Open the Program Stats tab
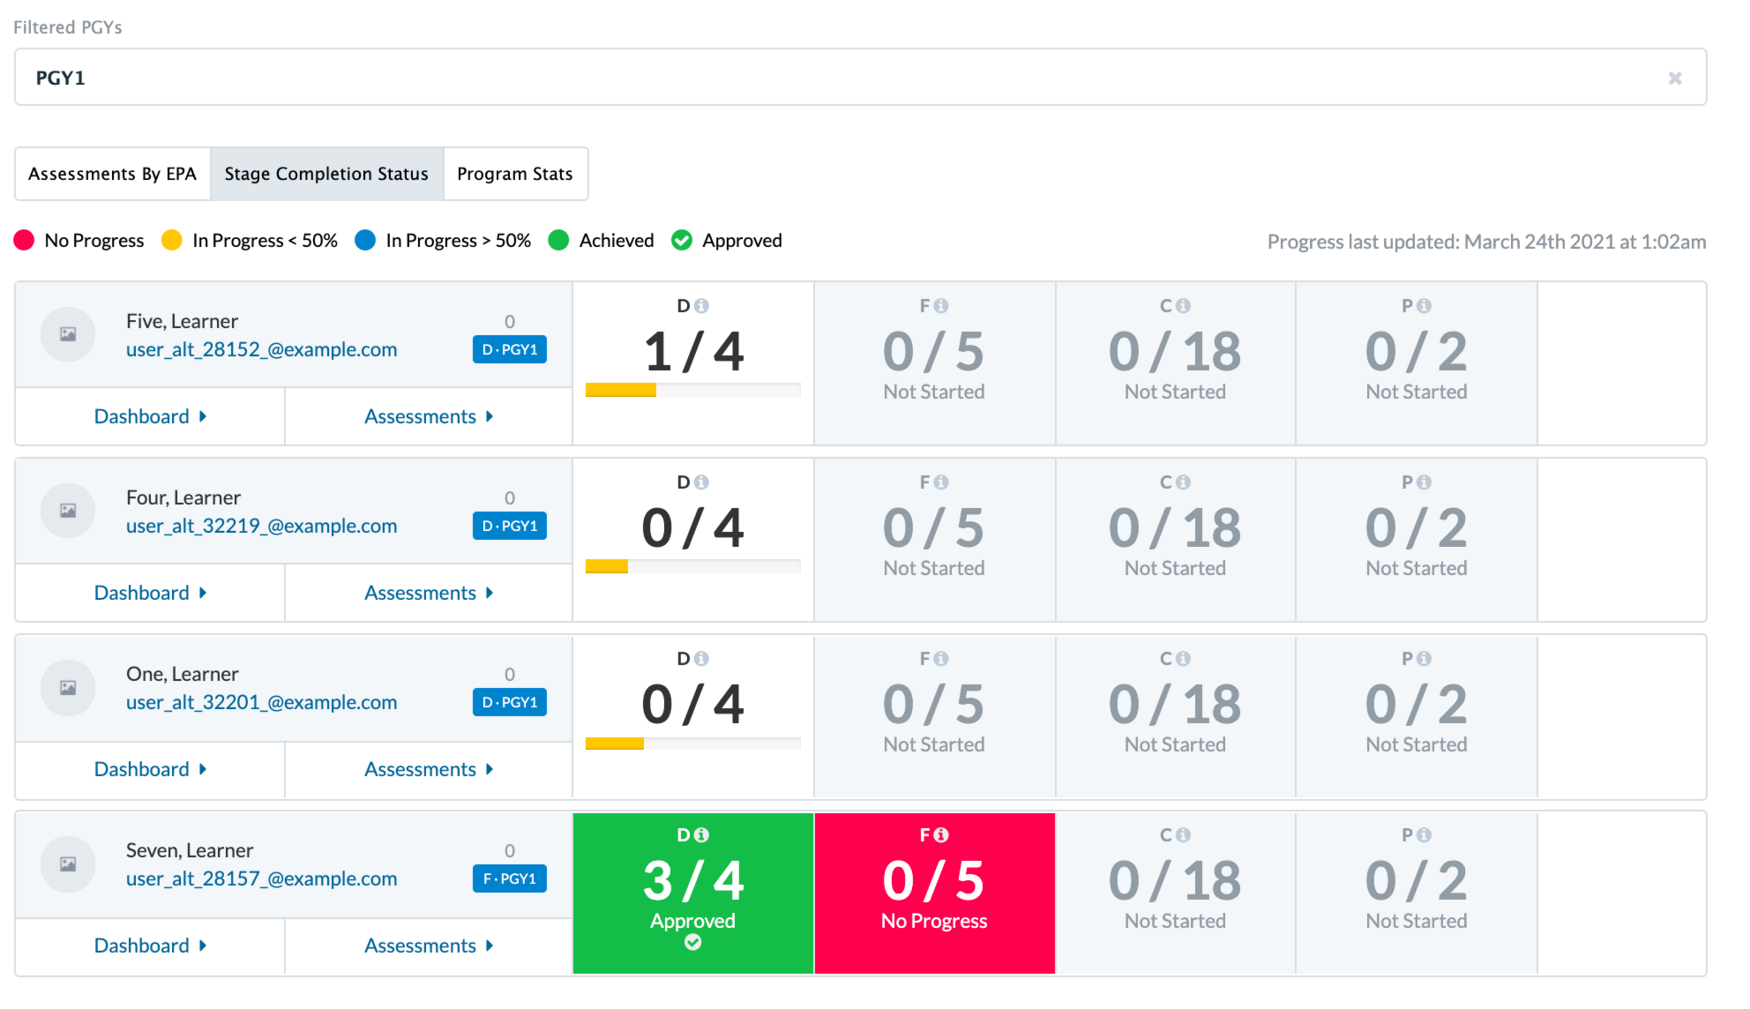This screenshot has width=1750, height=1009. point(515,173)
